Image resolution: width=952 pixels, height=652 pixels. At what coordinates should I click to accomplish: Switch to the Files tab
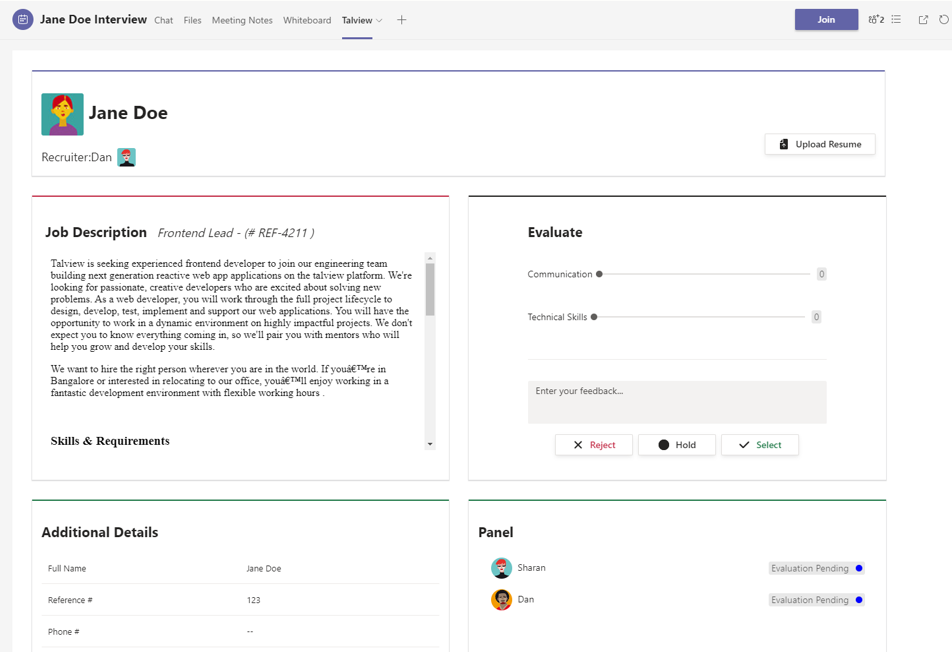click(x=192, y=20)
